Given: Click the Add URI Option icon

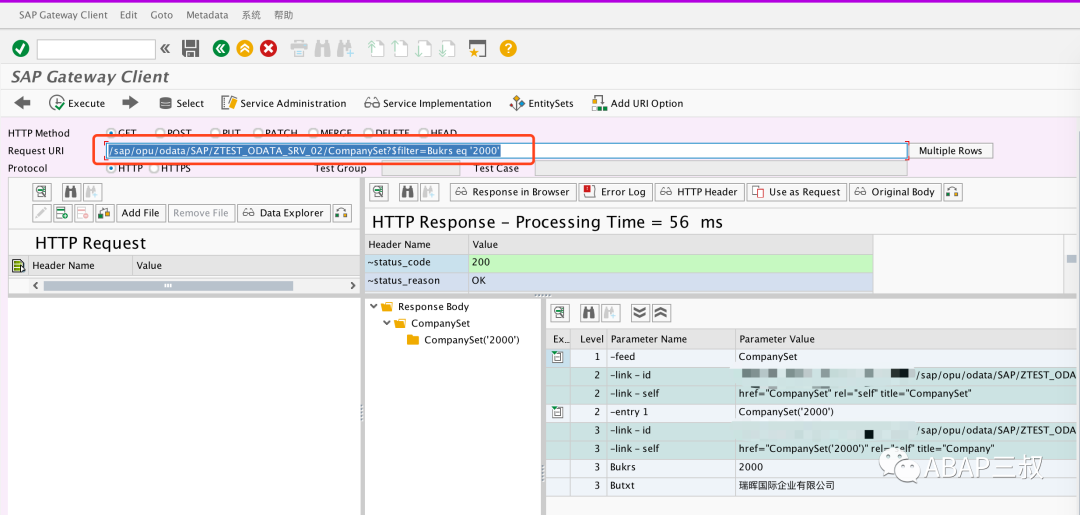Looking at the screenshot, I should [599, 103].
